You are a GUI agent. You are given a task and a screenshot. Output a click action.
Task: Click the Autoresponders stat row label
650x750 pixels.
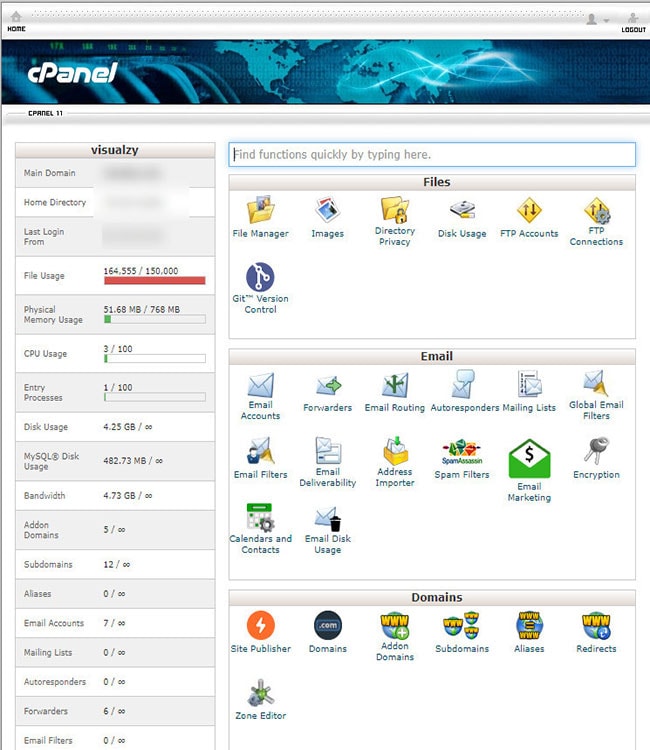point(55,682)
